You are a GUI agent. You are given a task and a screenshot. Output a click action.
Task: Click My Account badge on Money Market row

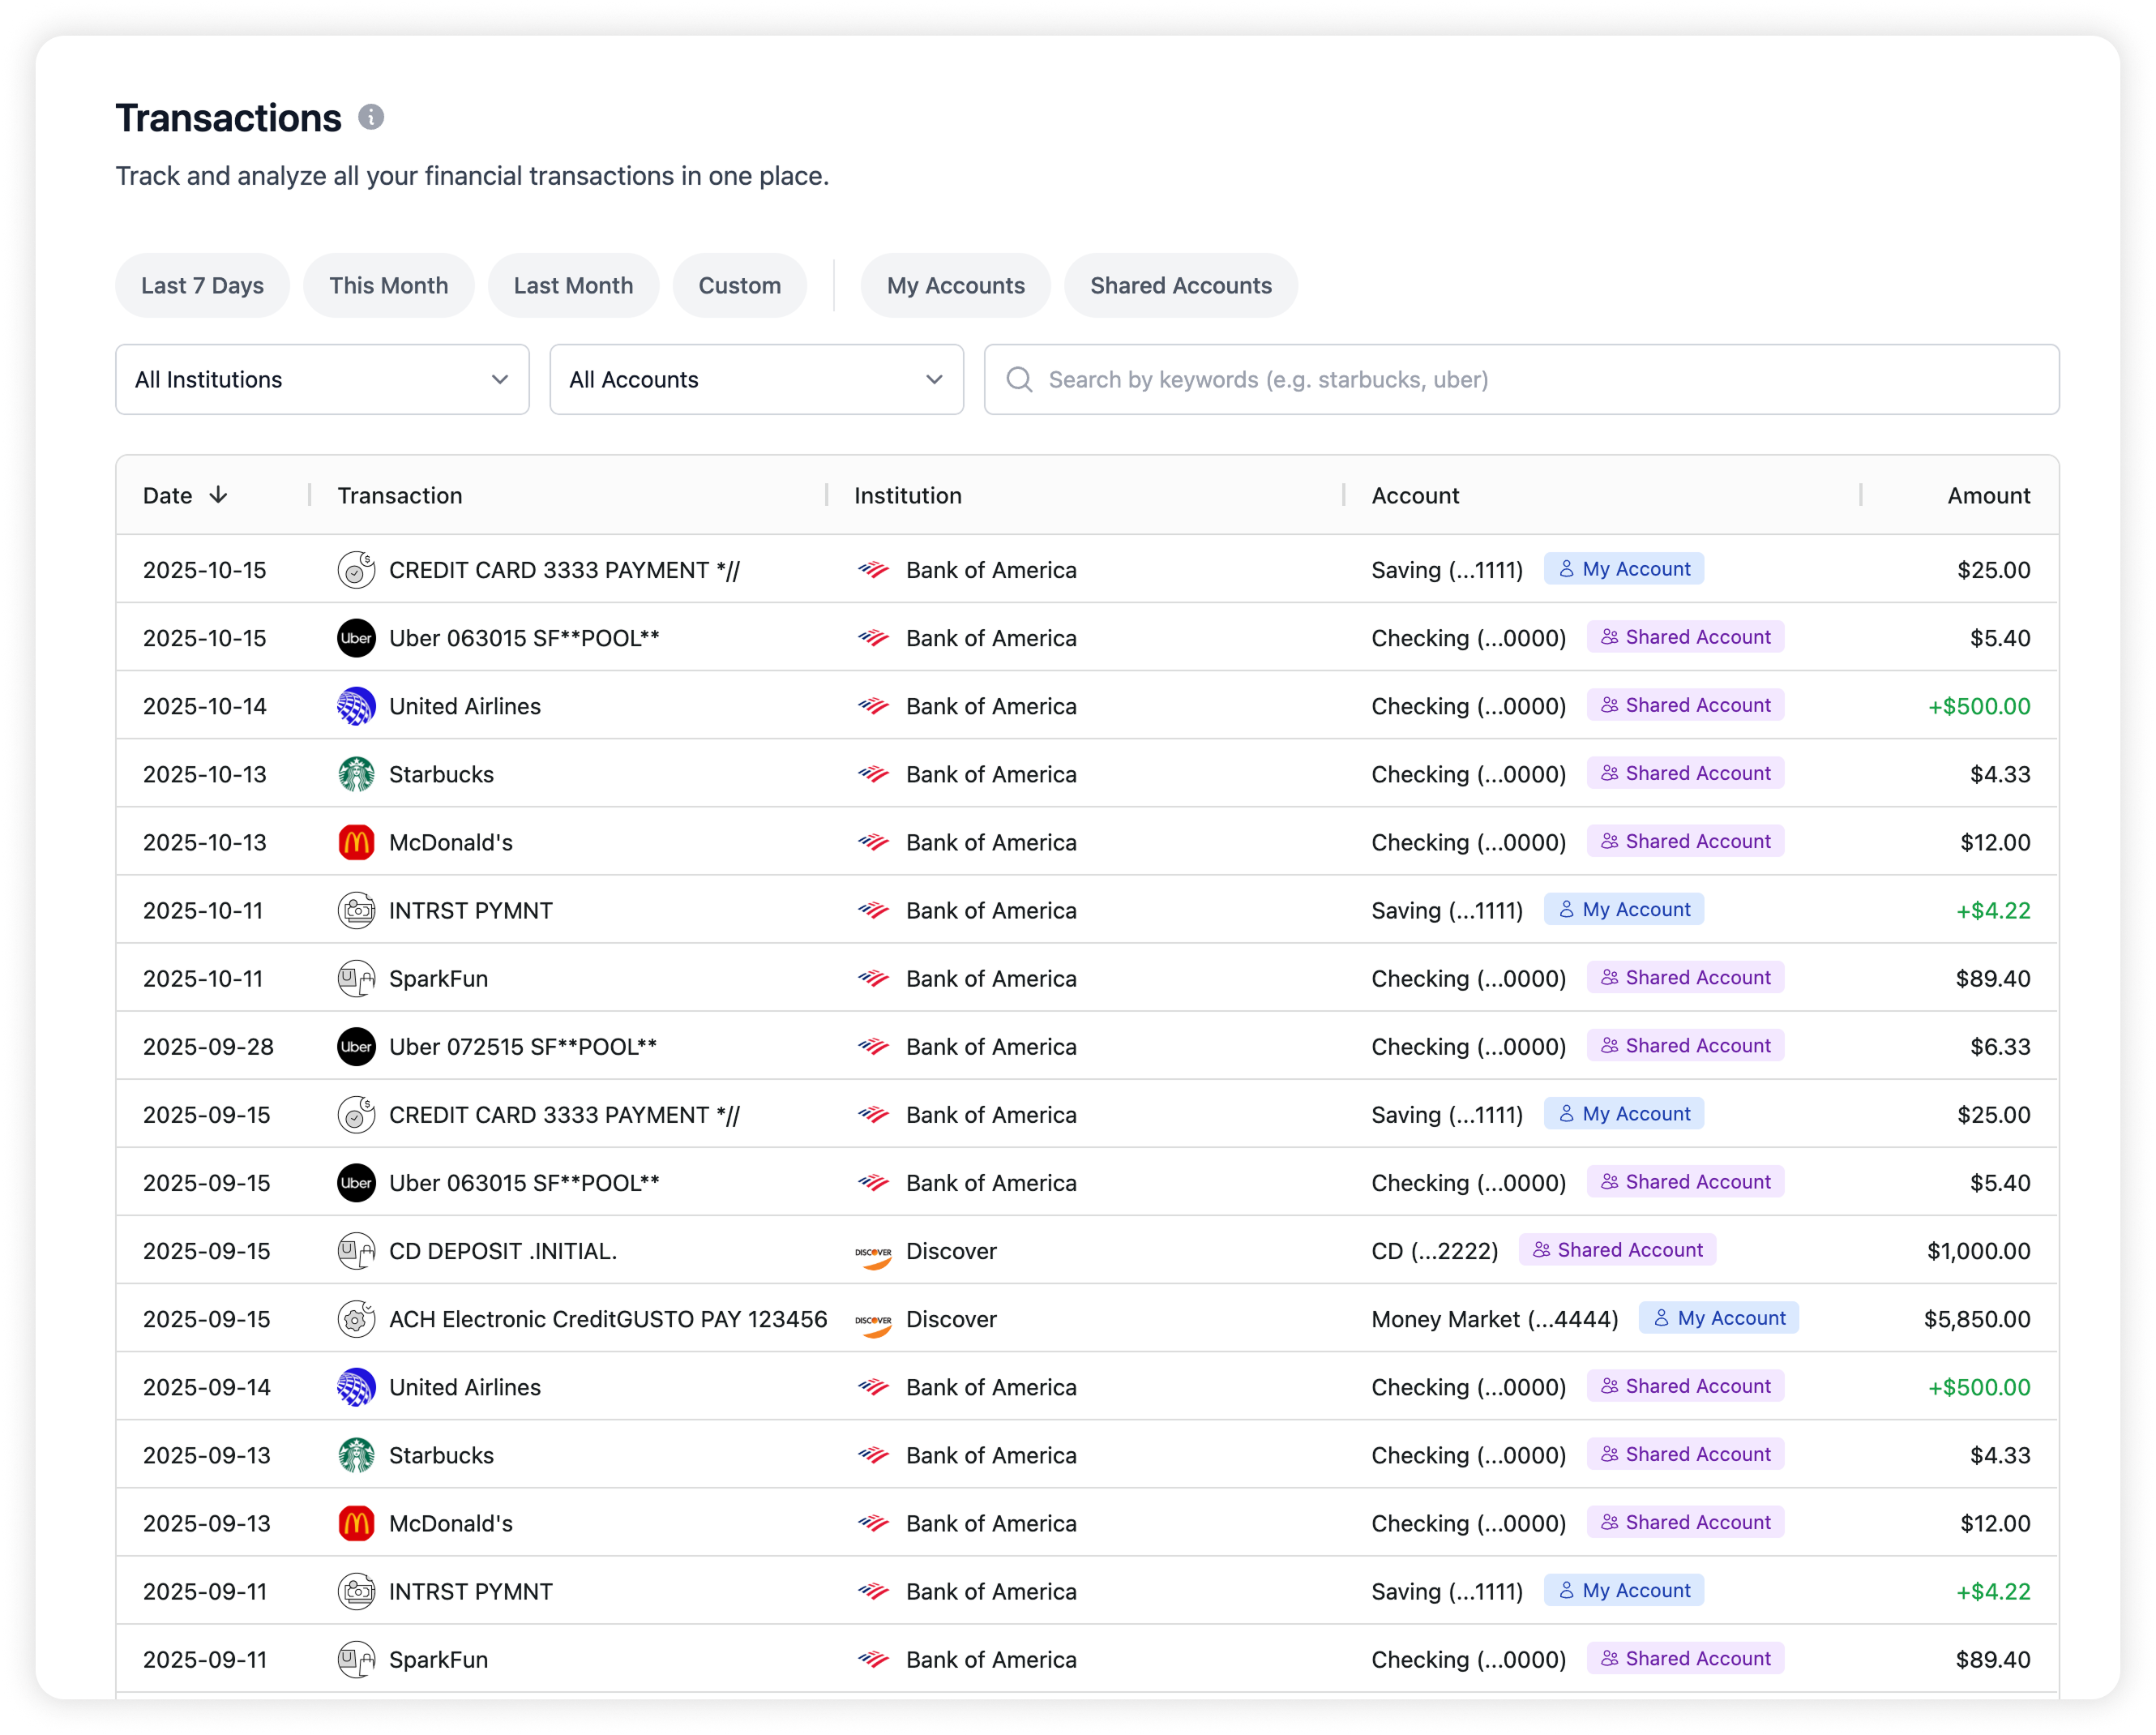[x=1718, y=1318]
